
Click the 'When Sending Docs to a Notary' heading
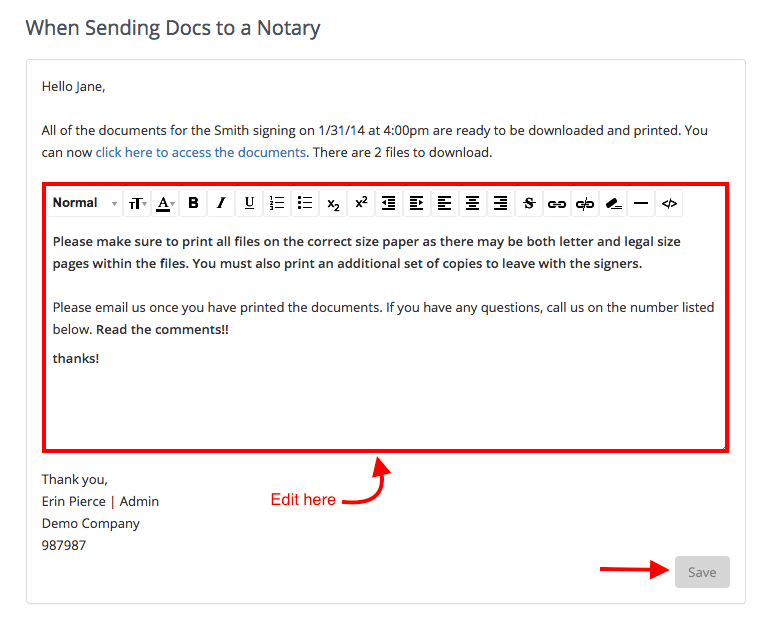(173, 28)
